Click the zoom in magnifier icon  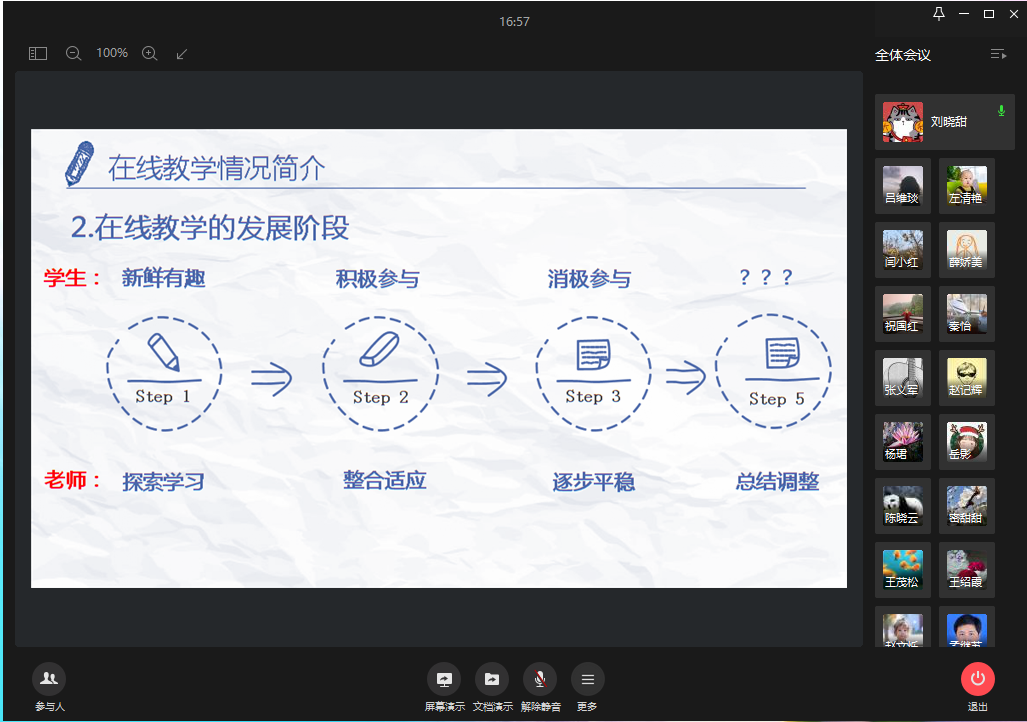150,54
